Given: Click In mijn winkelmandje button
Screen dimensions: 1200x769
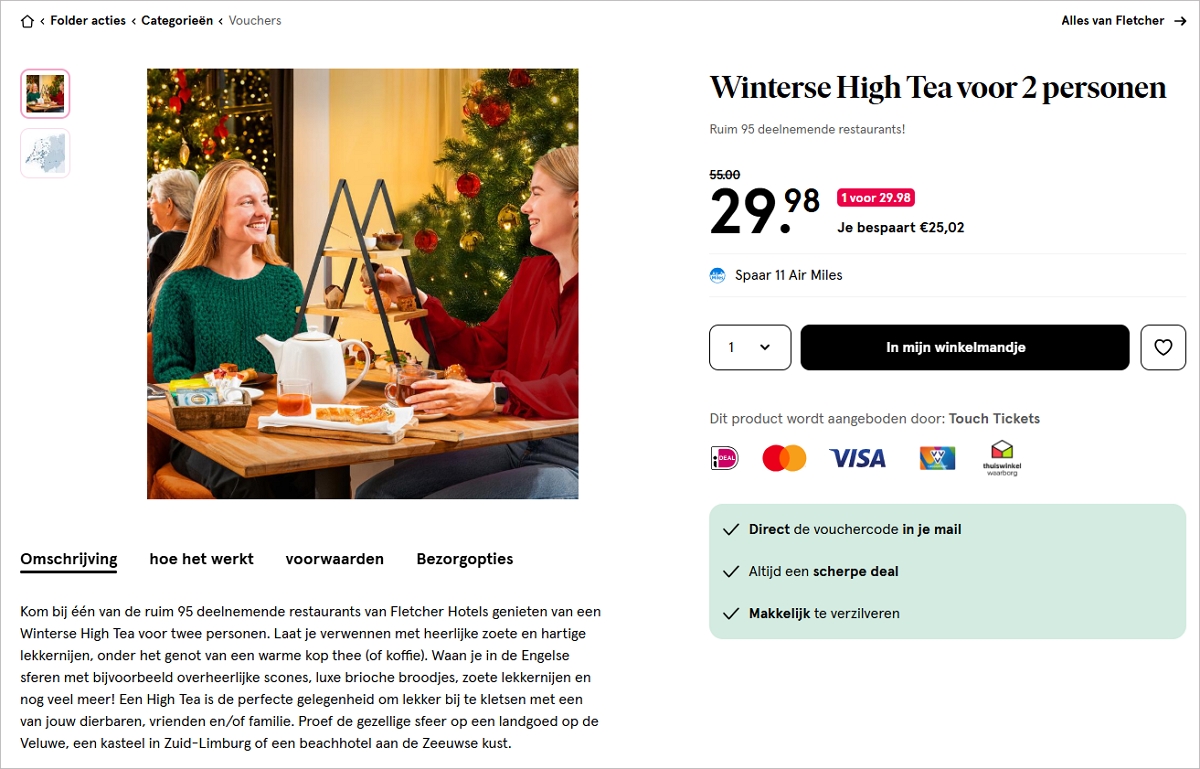Looking at the screenshot, I should coord(965,347).
